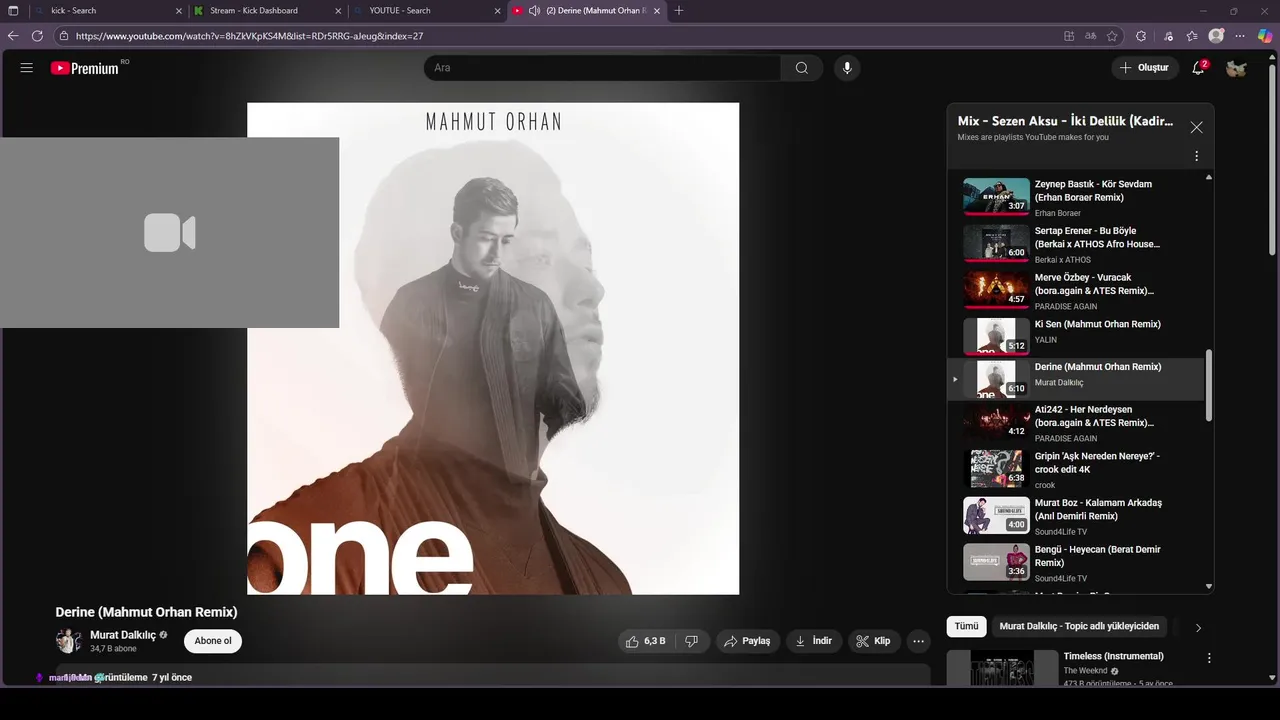Like the video with thumbs up
This screenshot has width=1280, height=720.
(644, 641)
